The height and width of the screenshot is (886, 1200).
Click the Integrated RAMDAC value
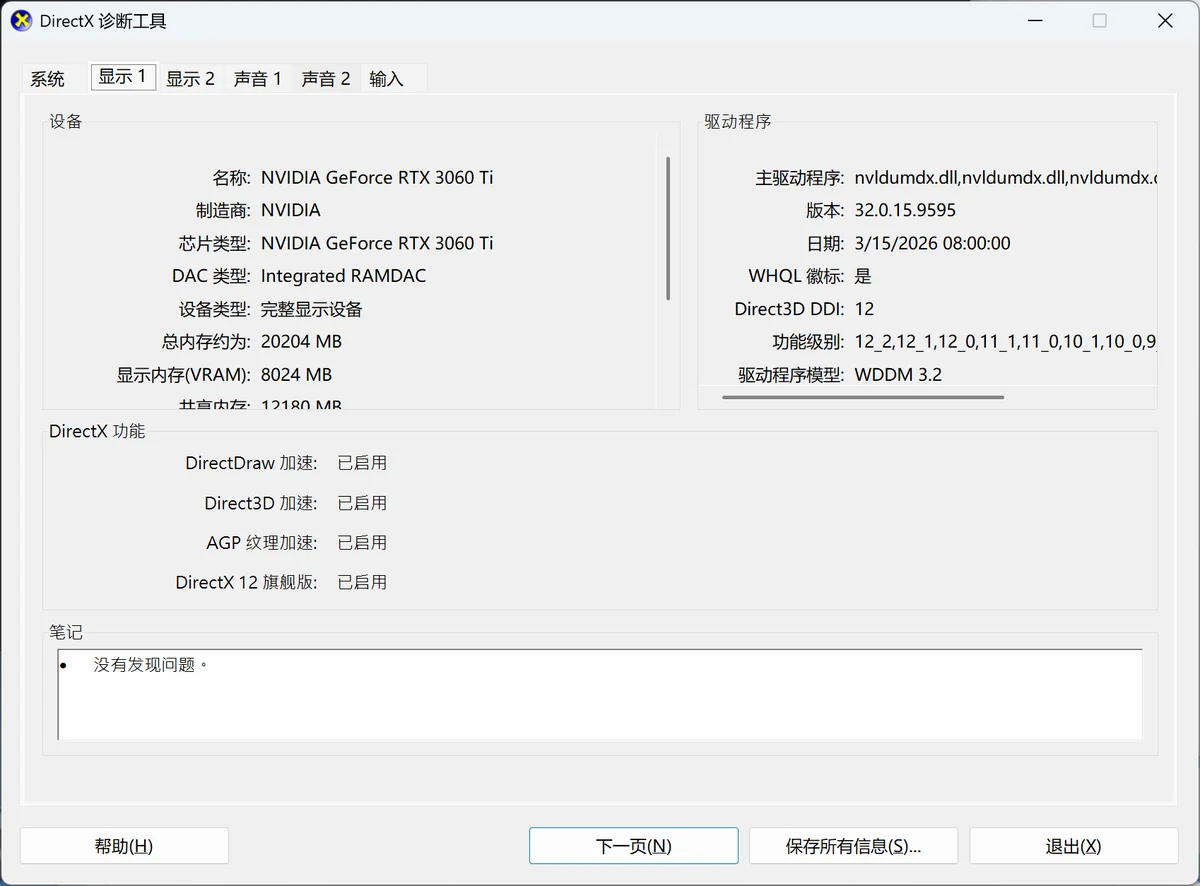tap(343, 276)
